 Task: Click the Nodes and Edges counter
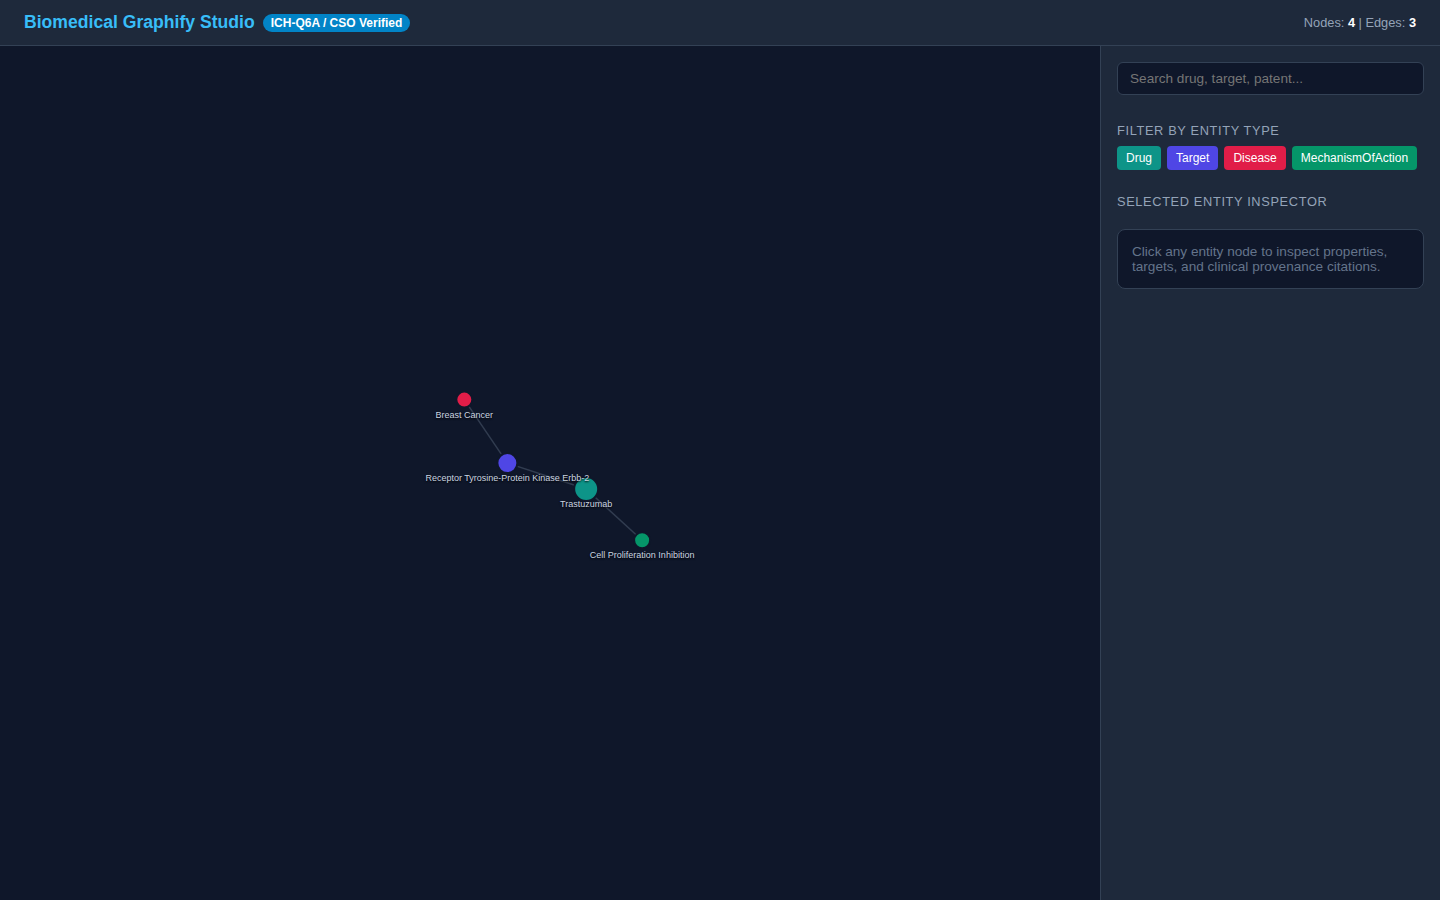tap(1360, 23)
